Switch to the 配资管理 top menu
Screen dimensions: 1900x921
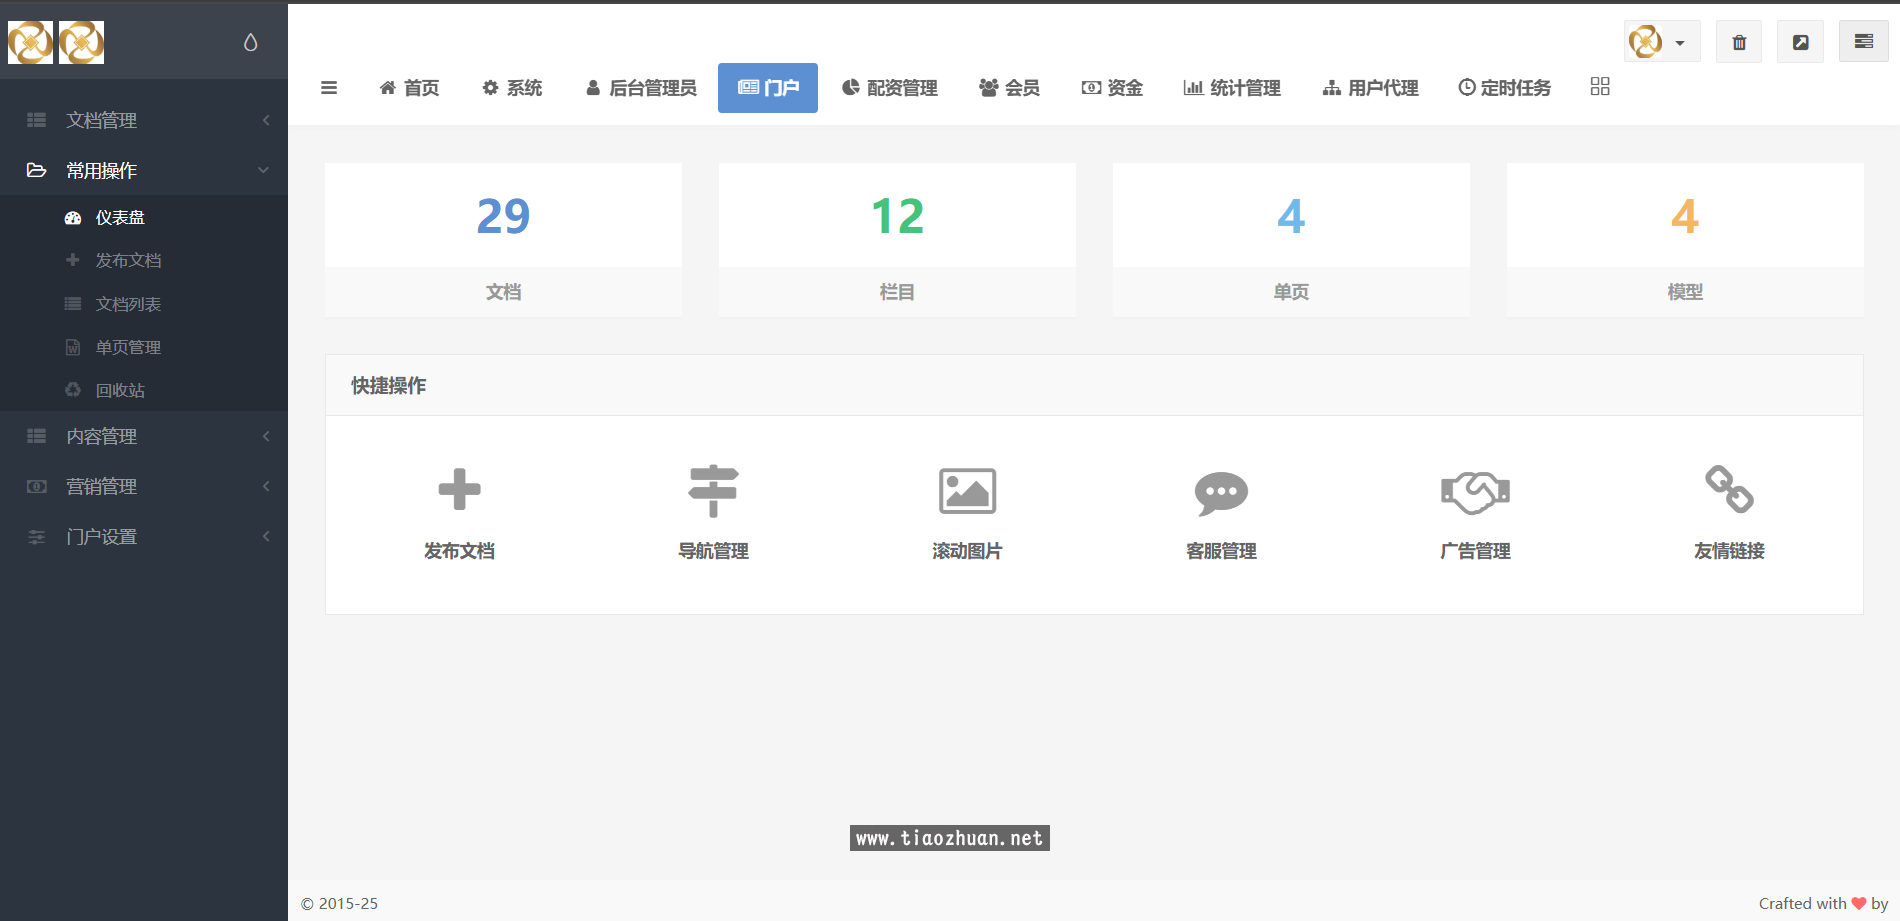890,88
